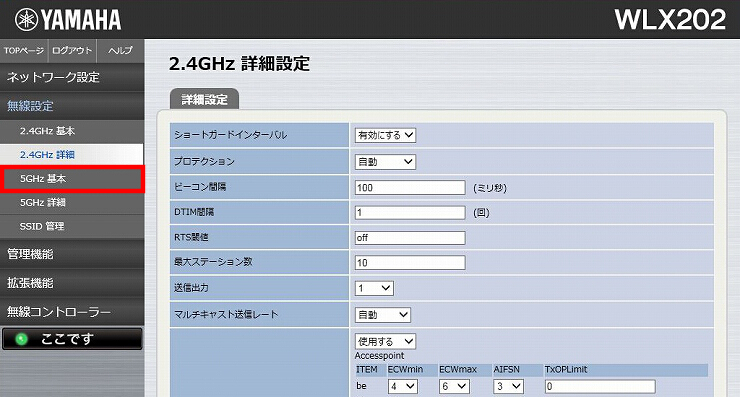
Task: Click the ECWmin column header
Action: point(405,370)
